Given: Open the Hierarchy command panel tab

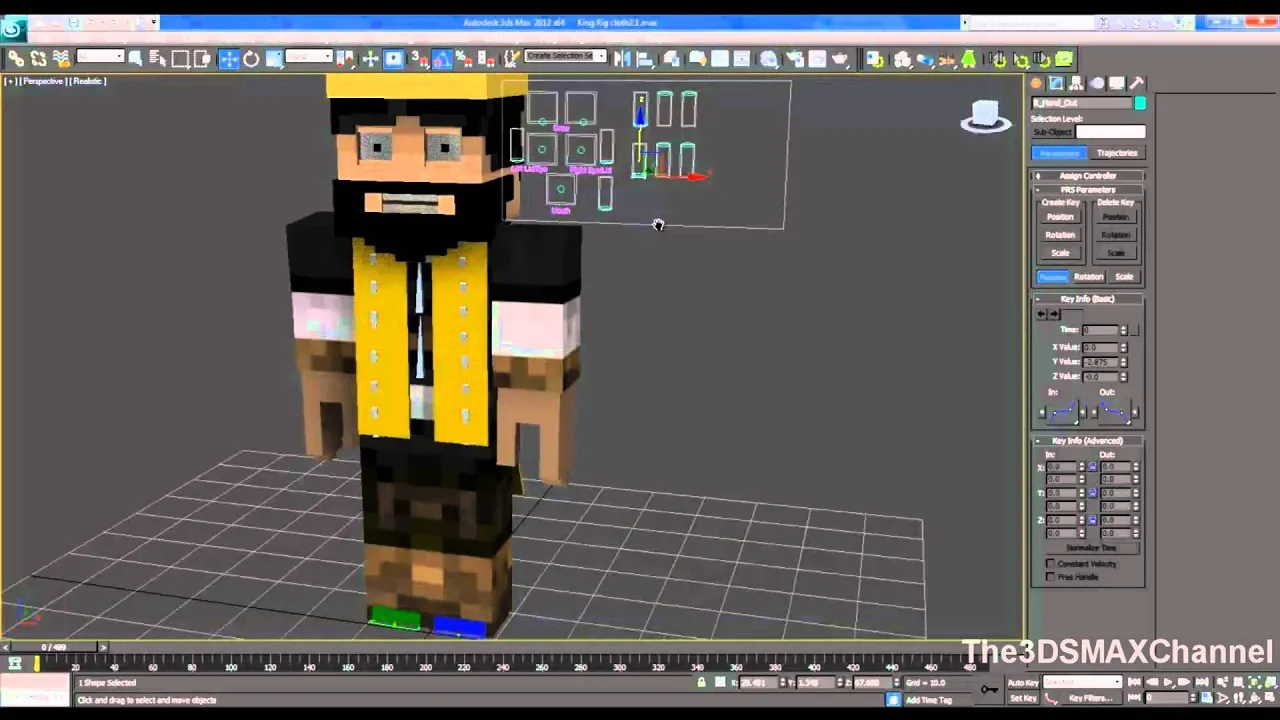Looking at the screenshot, I should pyautogui.click(x=1076, y=83).
